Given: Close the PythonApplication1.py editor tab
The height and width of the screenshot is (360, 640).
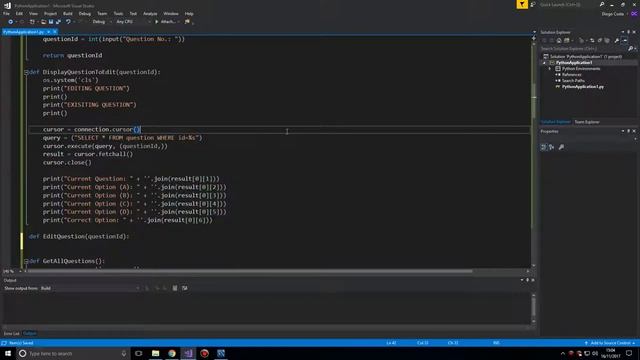Looking at the screenshot, I should pos(55,32).
